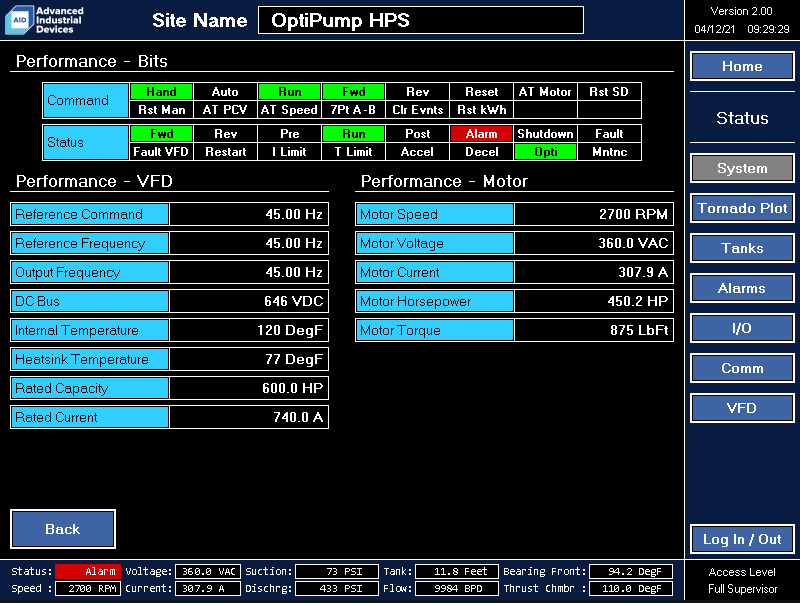This screenshot has width=800, height=603.
Task: Open the Tanks page
Action: coord(742,248)
